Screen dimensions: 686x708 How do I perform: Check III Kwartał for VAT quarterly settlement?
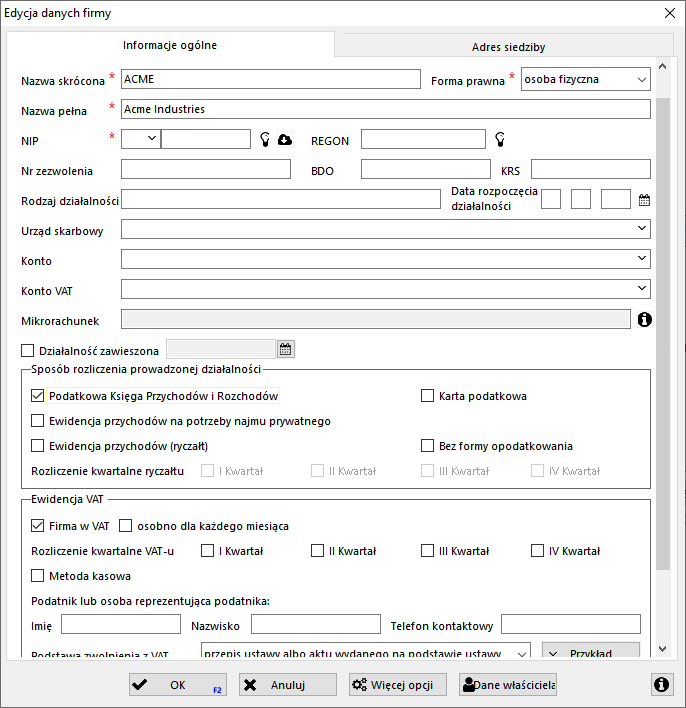point(427,551)
